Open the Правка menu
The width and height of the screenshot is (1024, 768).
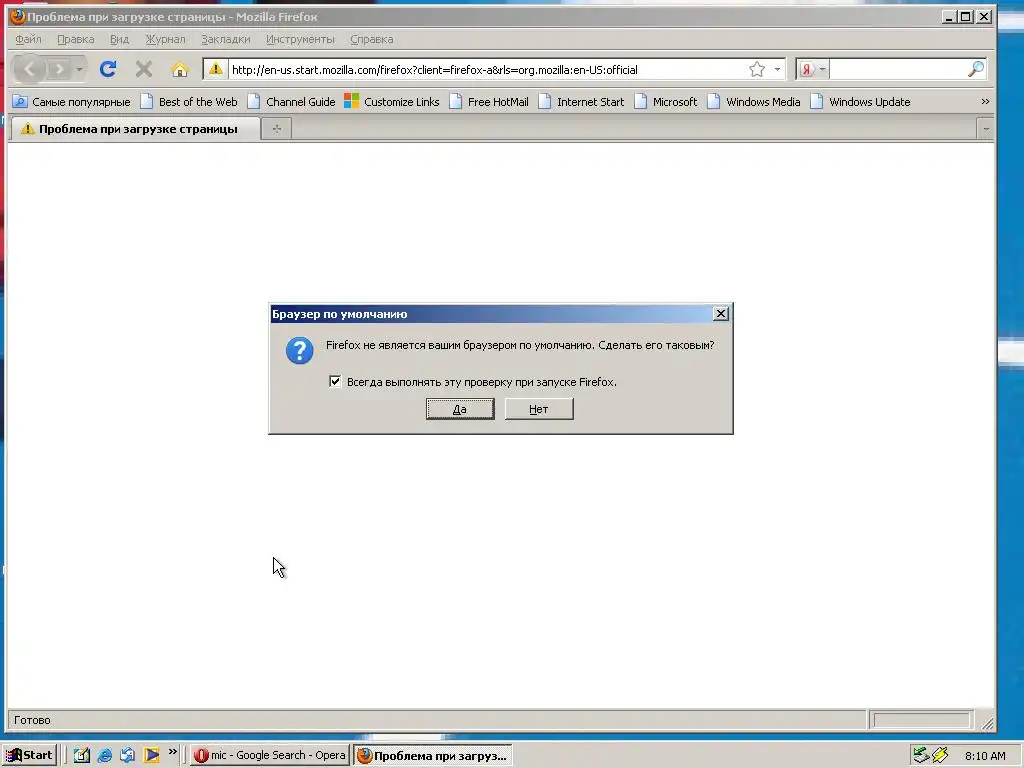[76, 39]
